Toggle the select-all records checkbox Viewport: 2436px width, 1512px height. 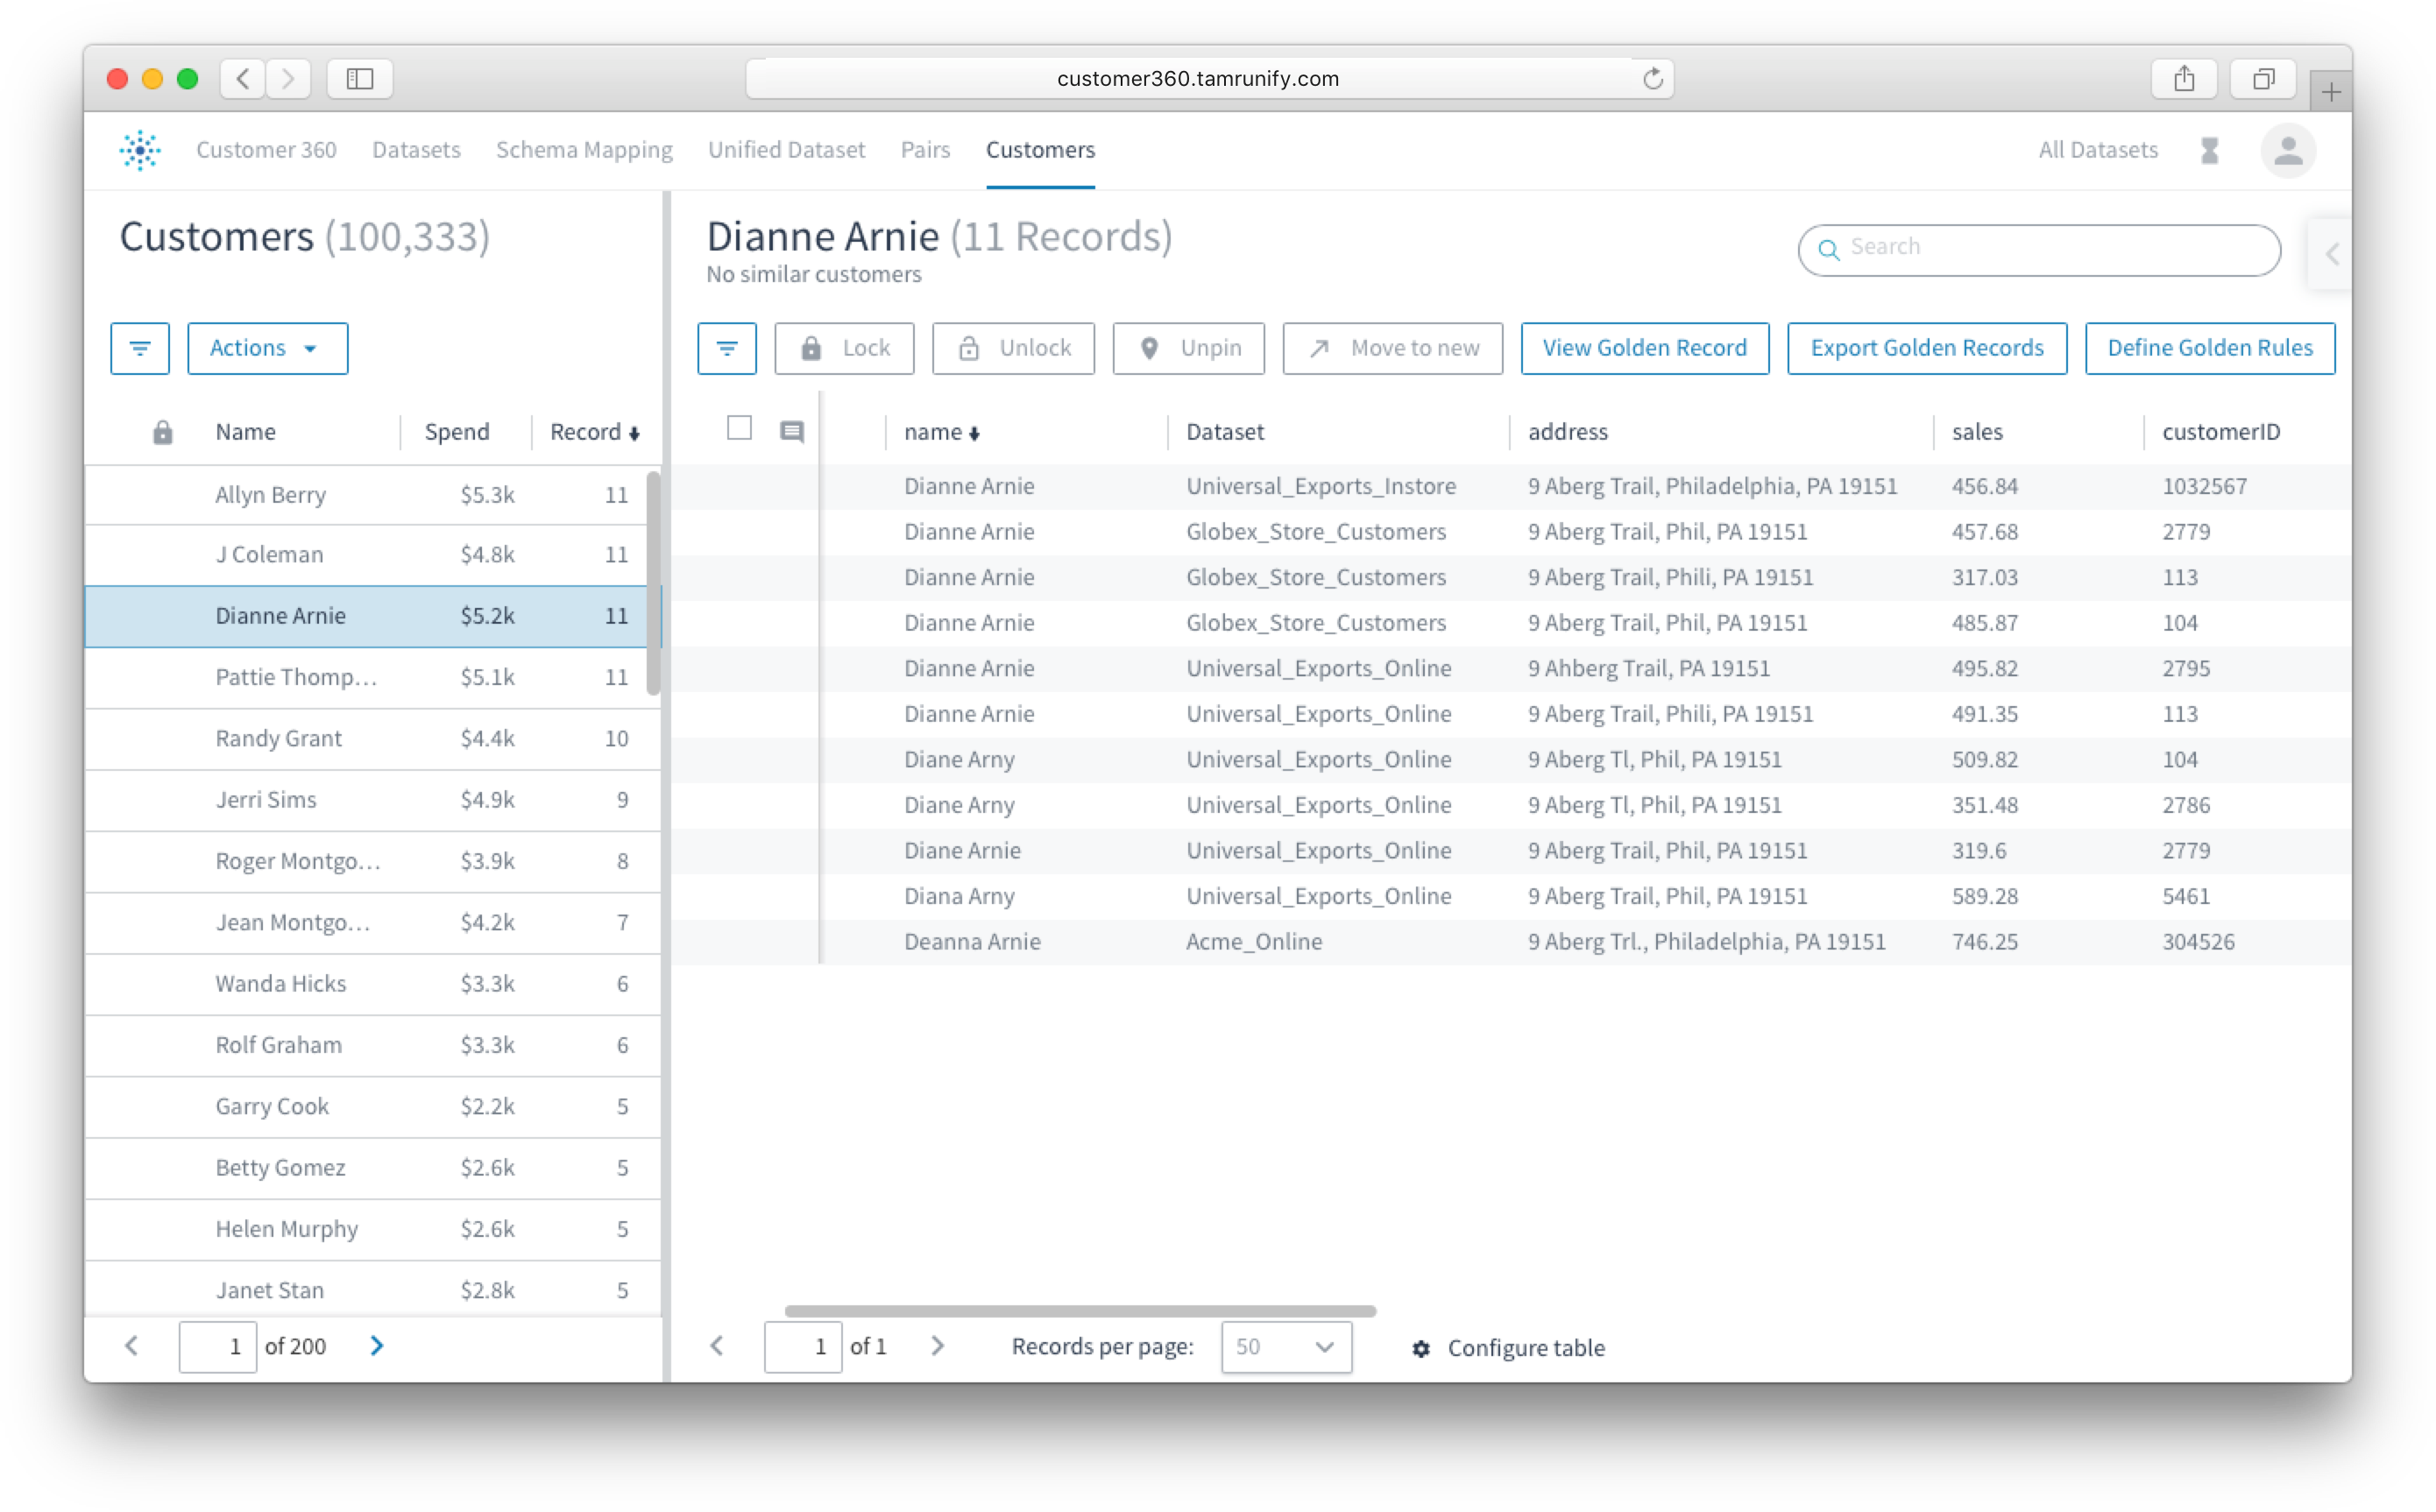pos(740,428)
